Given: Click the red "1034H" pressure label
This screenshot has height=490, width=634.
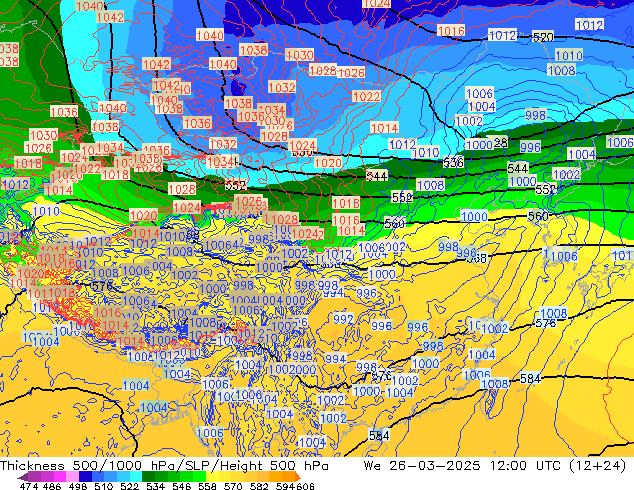Looking at the screenshot, I should pyautogui.click(x=222, y=162).
